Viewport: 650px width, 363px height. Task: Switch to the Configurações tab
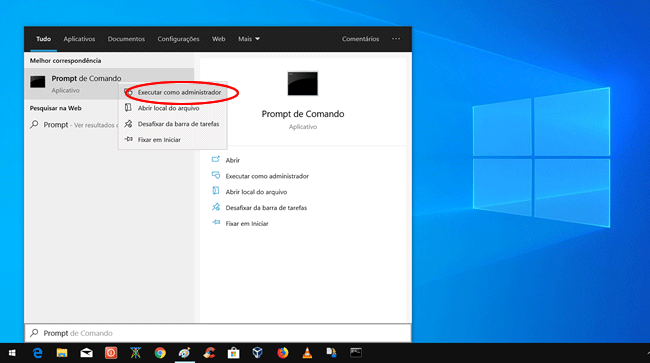tap(178, 39)
